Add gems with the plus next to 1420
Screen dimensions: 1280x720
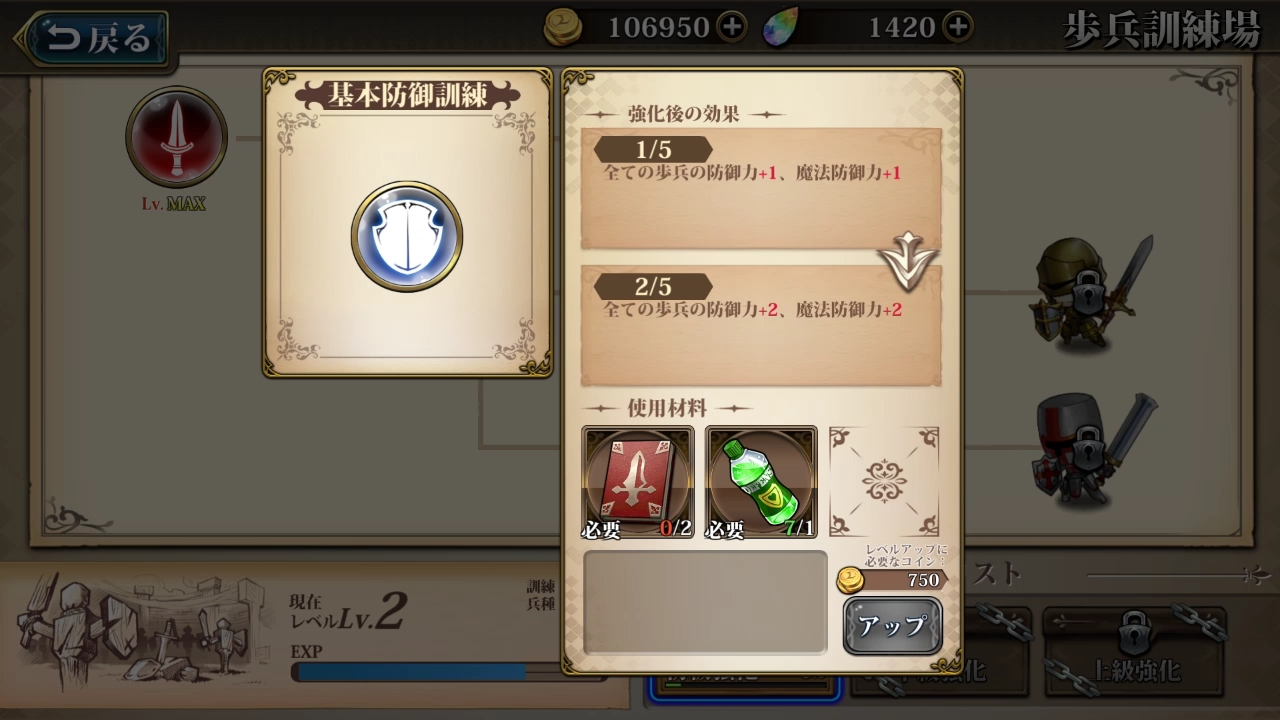point(958,27)
